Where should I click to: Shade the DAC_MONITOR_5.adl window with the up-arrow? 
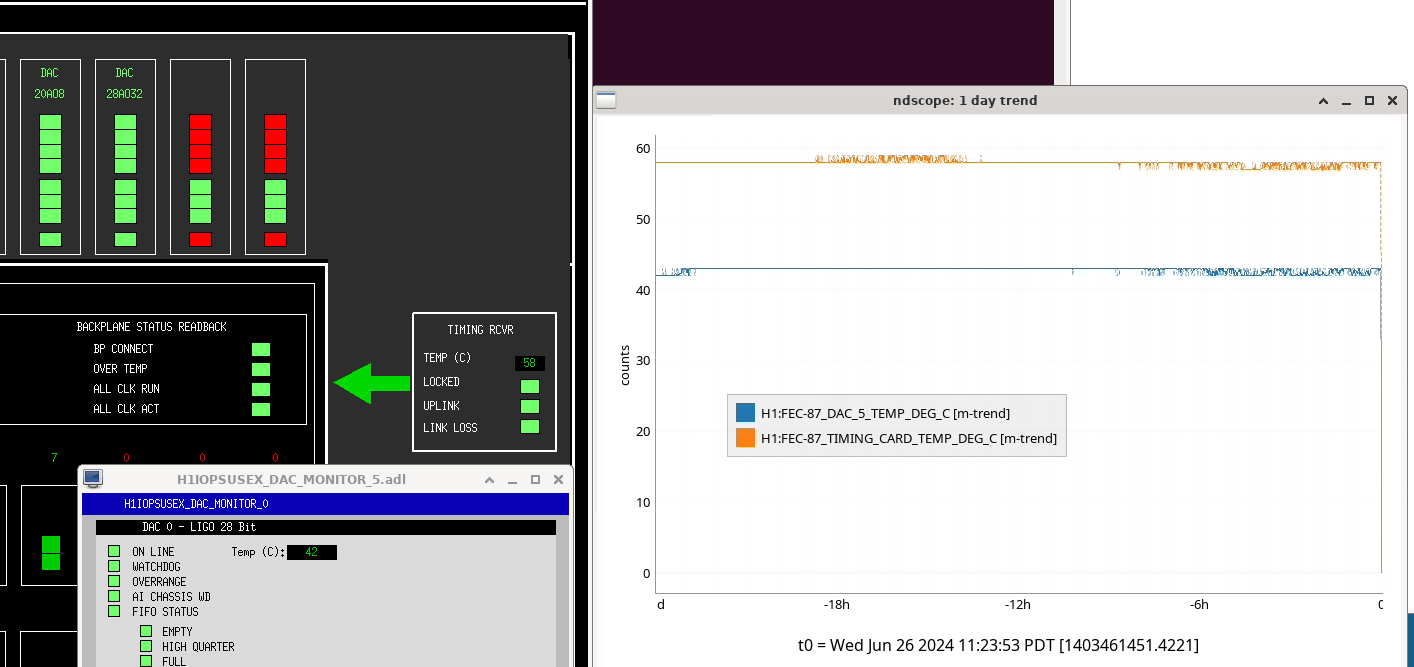[x=490, y=480]
